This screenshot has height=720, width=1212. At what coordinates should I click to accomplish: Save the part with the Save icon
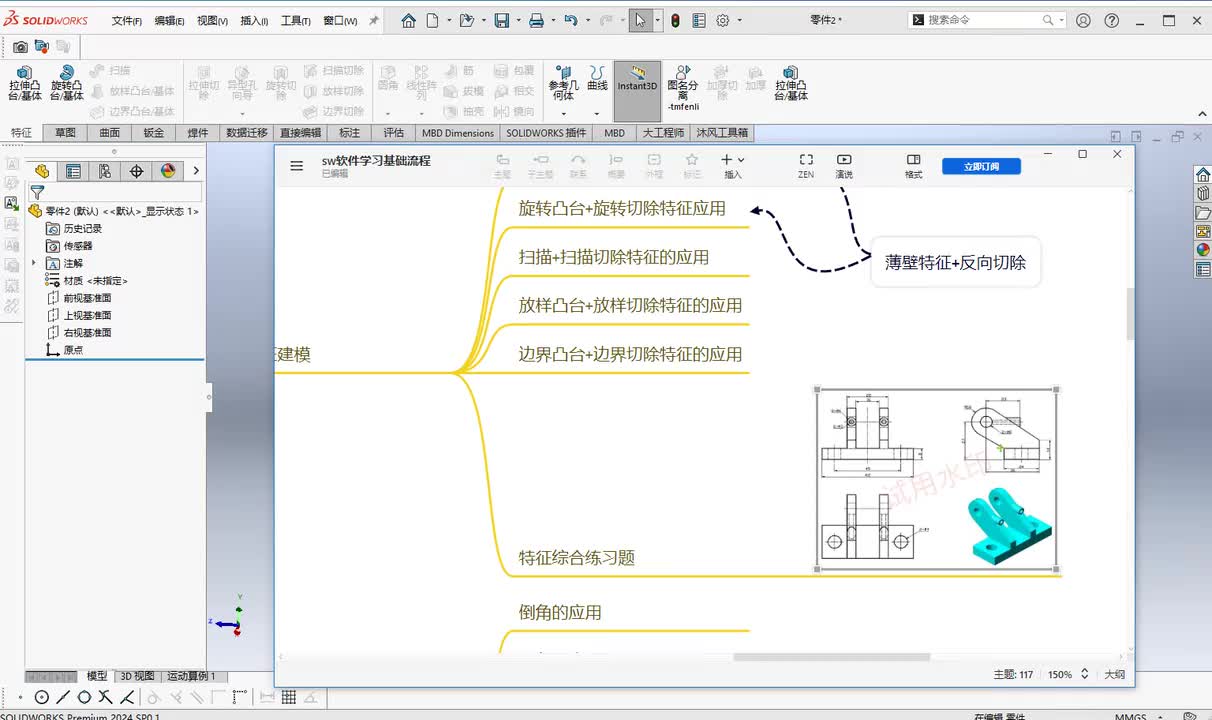502,20
